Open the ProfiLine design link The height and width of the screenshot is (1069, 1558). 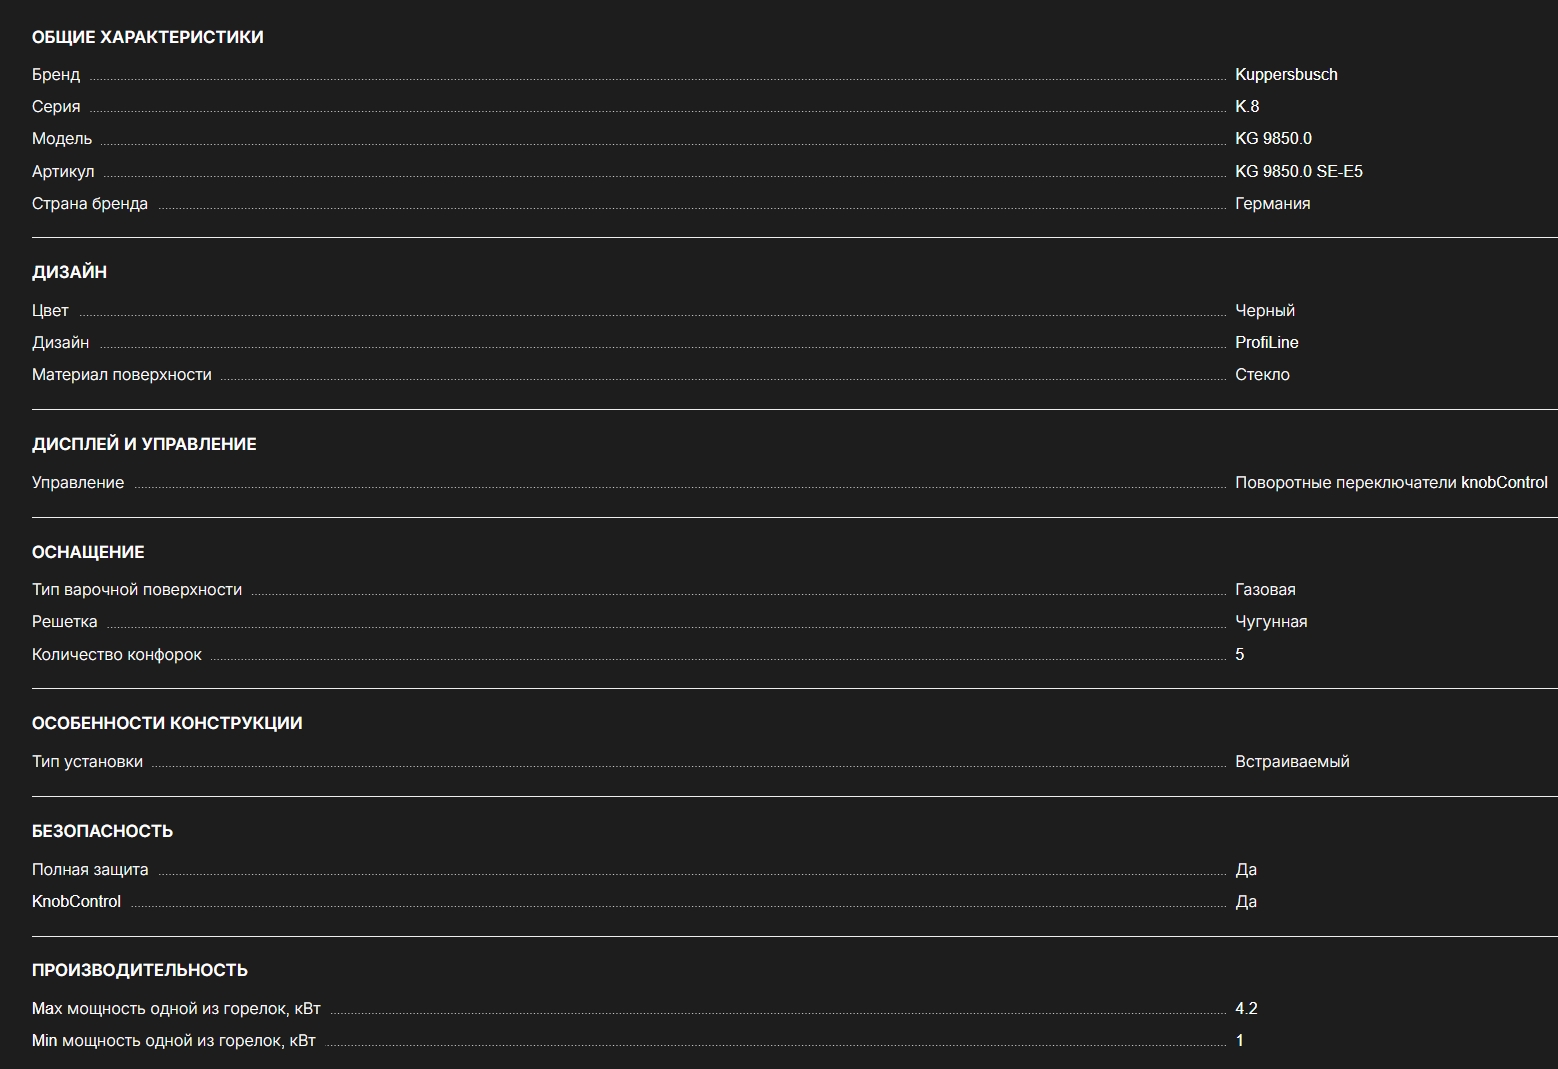(1266, 342)
